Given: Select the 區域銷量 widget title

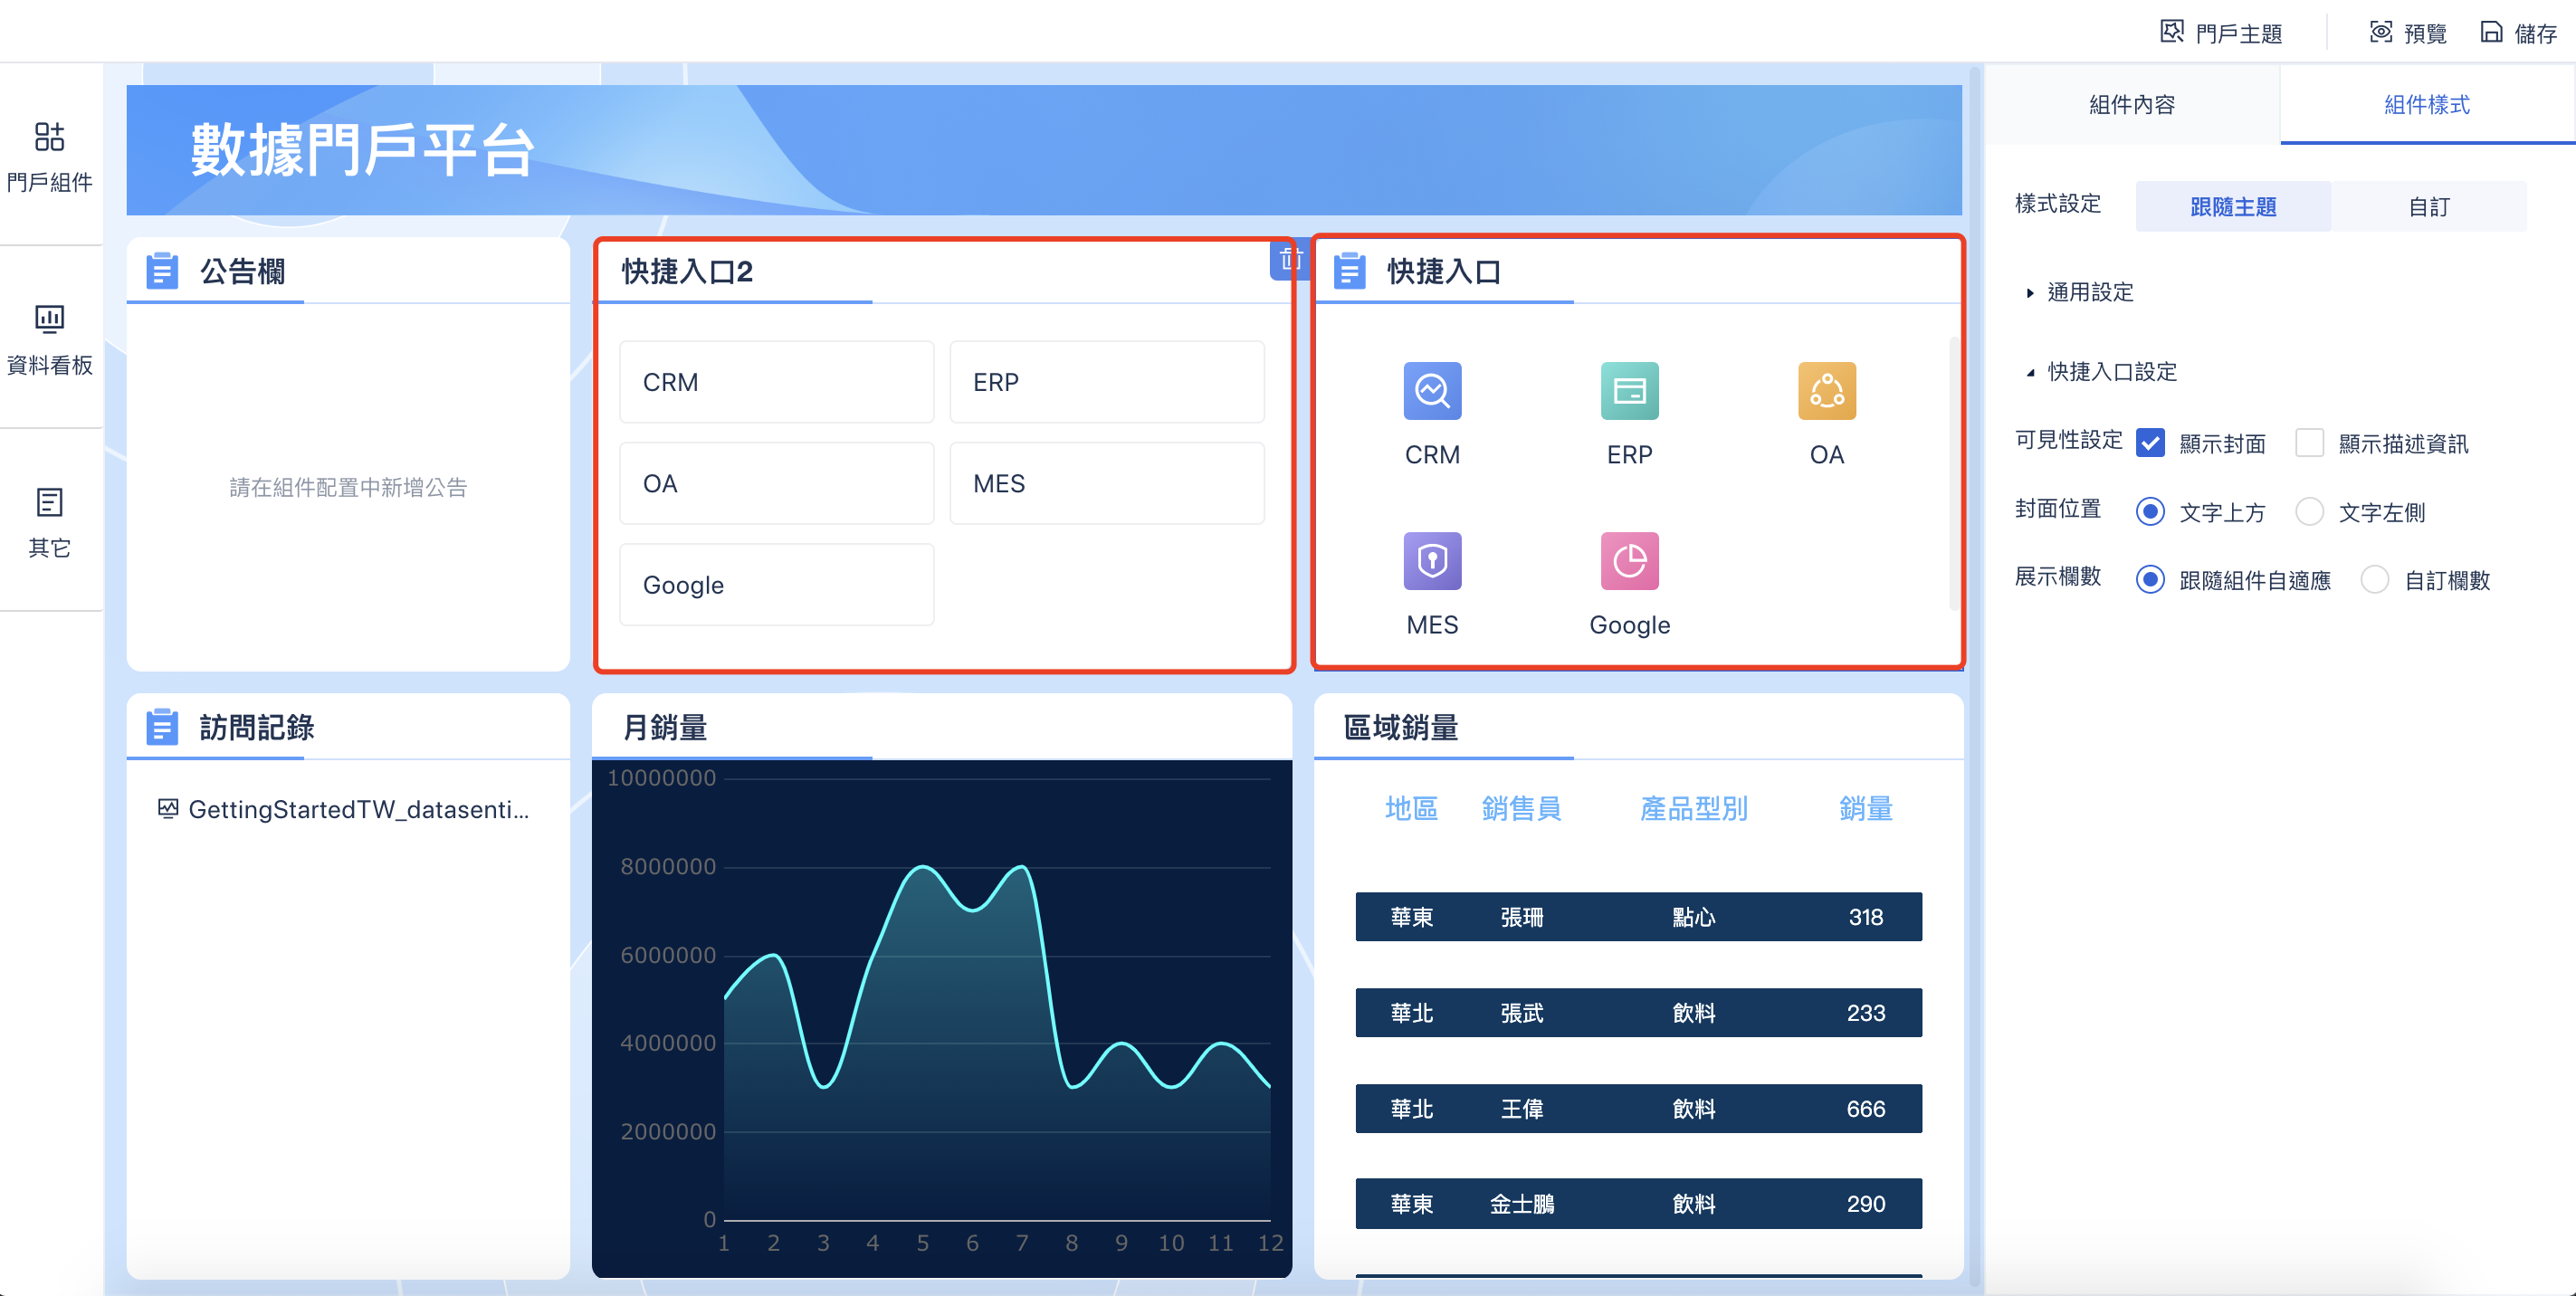Looking at the screenshot, I should point(1400,727).
